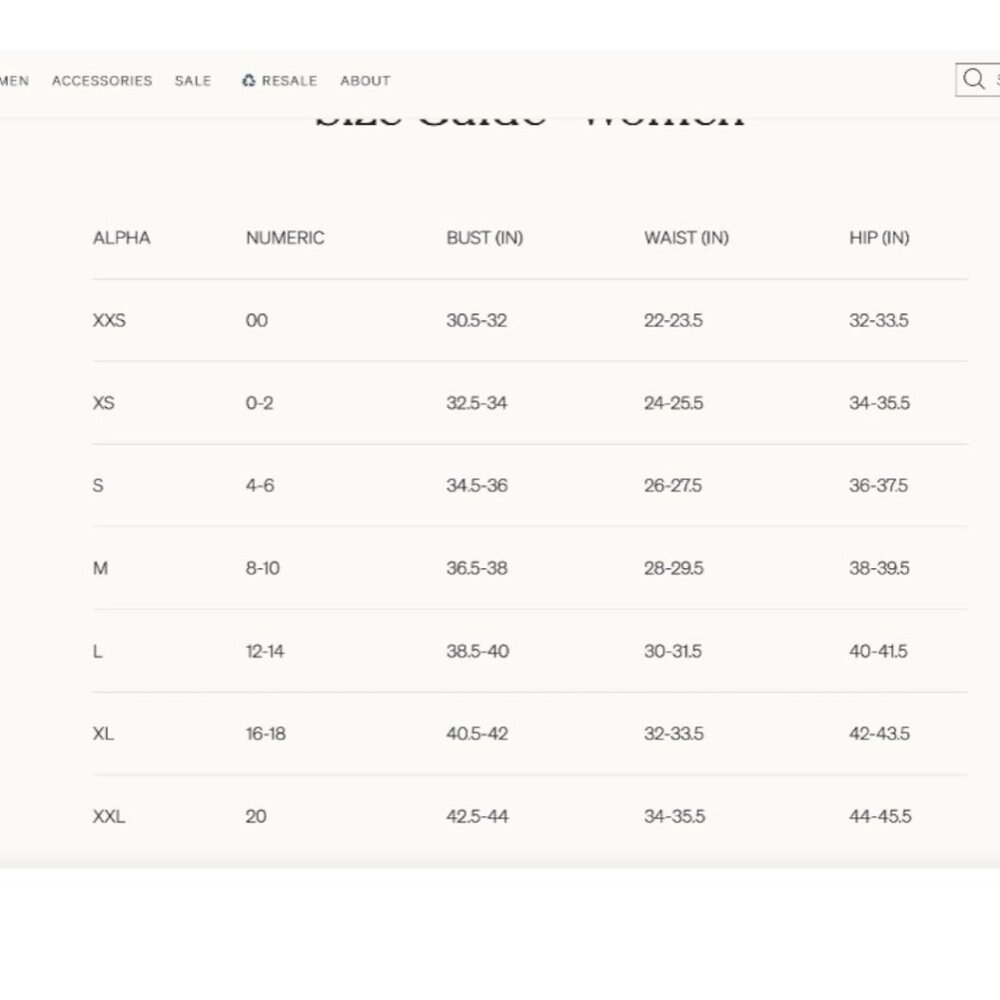Visit the About page

pos(365,81)
